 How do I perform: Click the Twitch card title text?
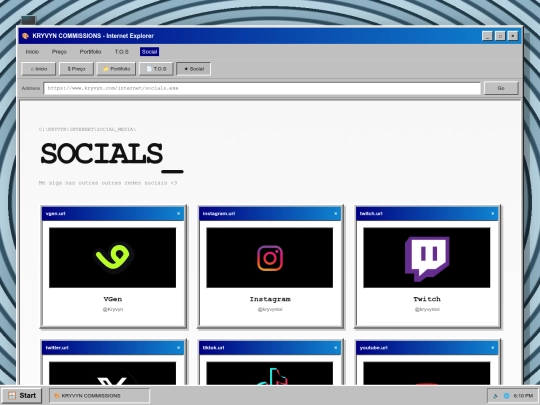(427, 299)
